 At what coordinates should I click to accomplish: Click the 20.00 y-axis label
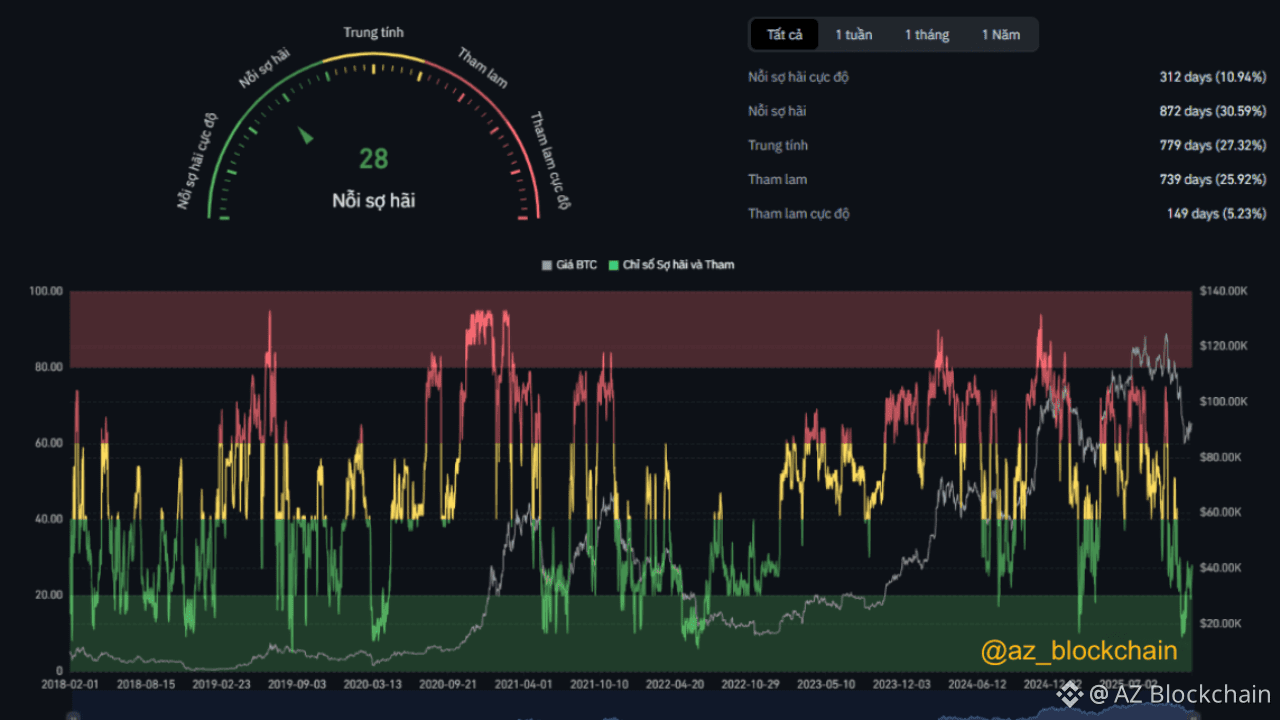click(x=49, y=595)
